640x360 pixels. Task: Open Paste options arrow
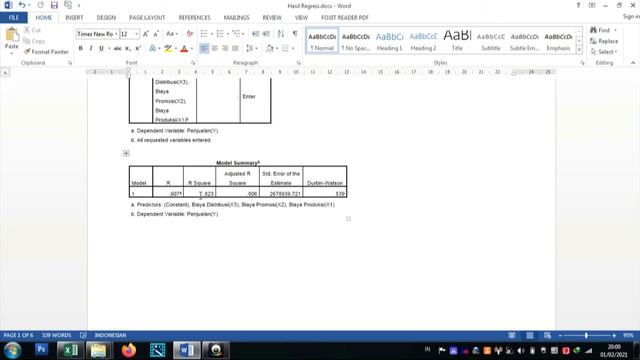pyautogui.click(x=11, y=53)
